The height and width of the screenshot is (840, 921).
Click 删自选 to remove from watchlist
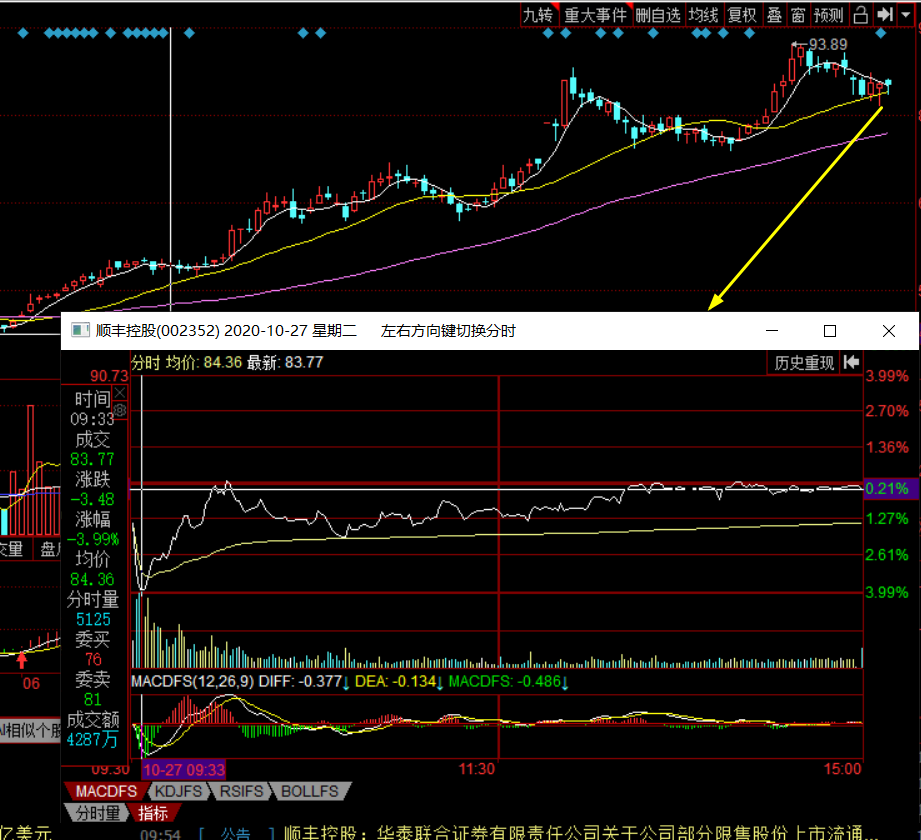point(658,14)
